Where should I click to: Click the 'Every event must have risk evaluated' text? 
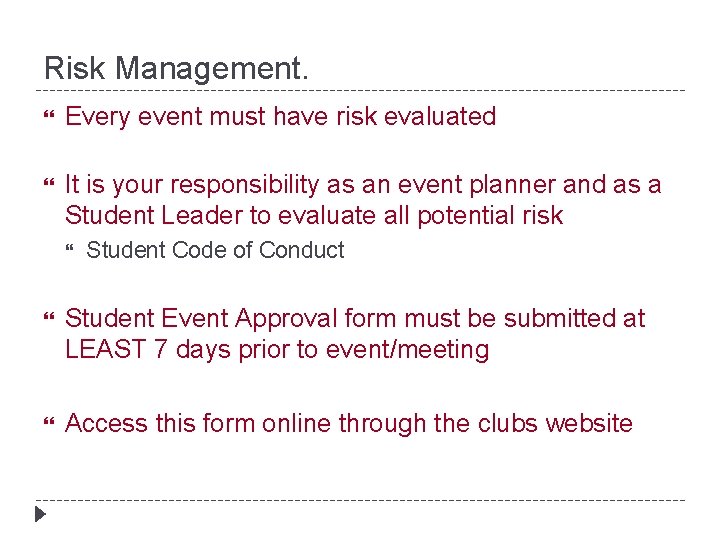point(280,116)
